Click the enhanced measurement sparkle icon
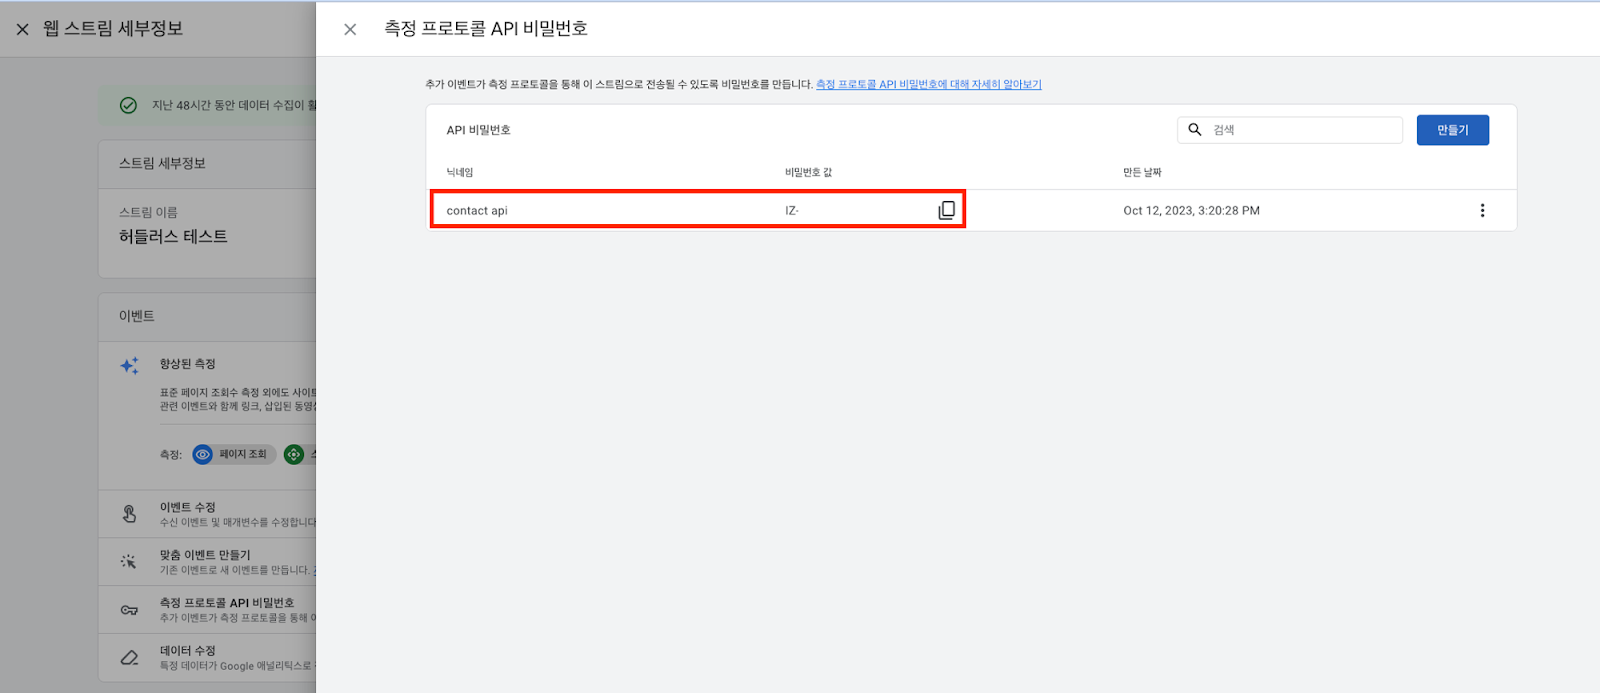Viewport: 1600px width, 693px height. tap(130, 366)
